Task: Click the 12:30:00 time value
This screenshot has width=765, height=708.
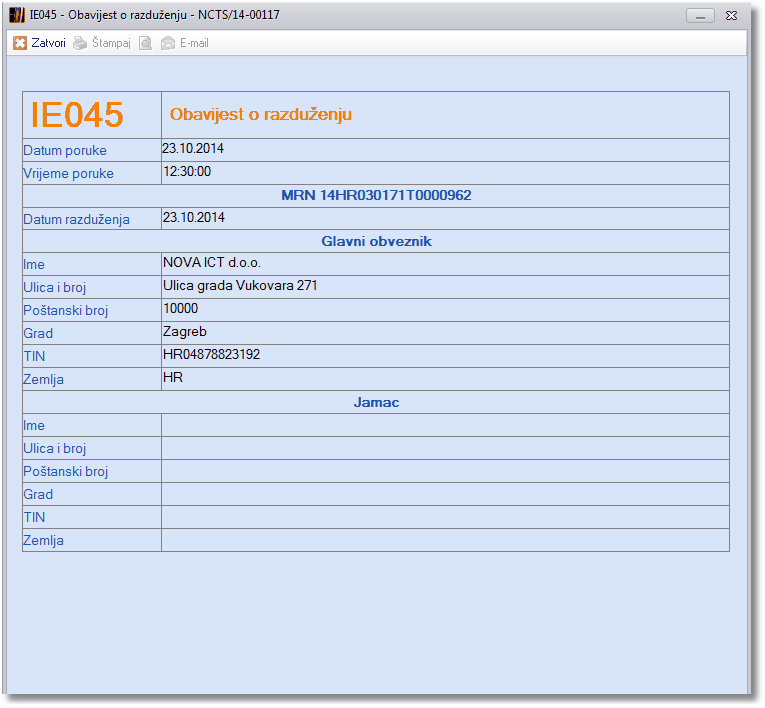Action: (x=187, y=171)
